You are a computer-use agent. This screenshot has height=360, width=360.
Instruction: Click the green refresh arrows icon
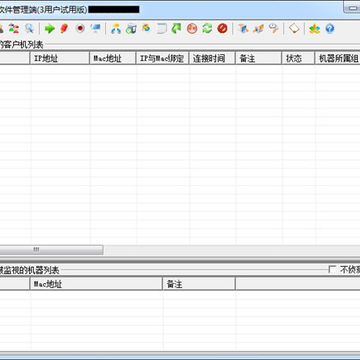point(207,29)
